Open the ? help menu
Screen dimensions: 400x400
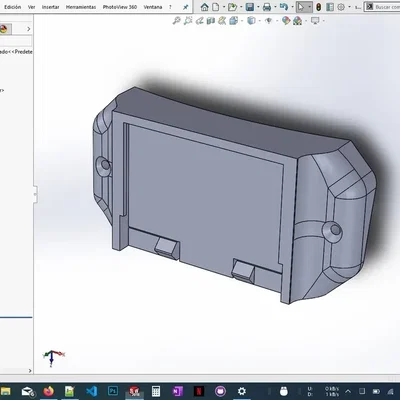pyautogui.click(x=170, y=7)
